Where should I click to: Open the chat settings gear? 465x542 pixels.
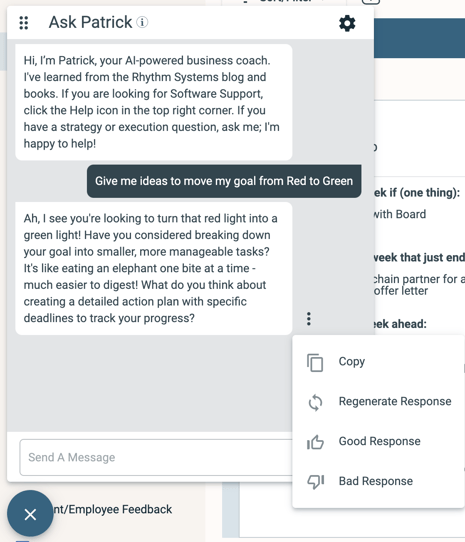tap(347, 23)
